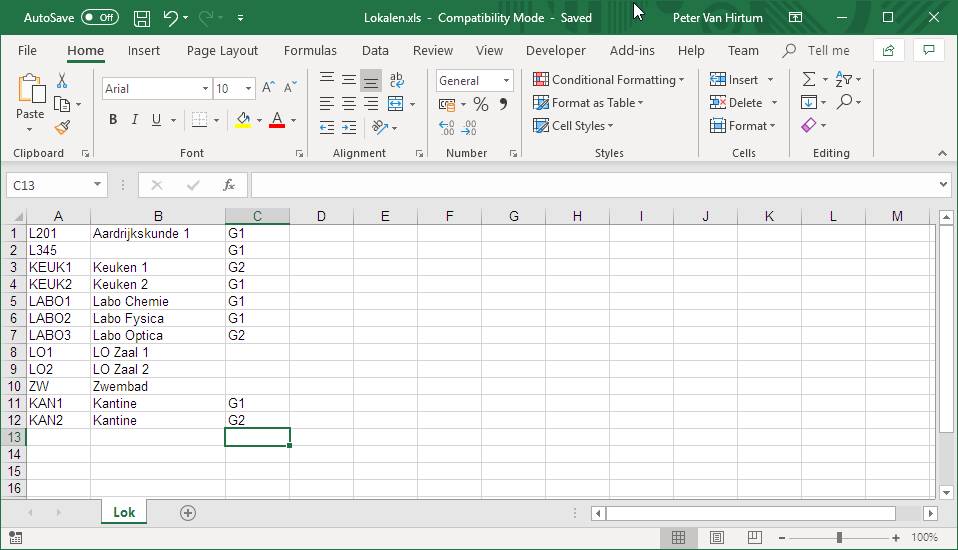Viewport: 958px width, 550px height.
Task: Activate the Format Painter brush
Action: tap(62, 127)
